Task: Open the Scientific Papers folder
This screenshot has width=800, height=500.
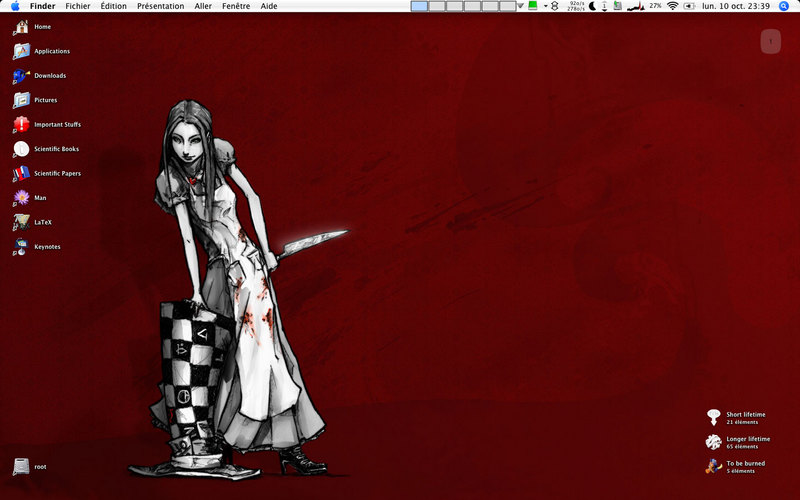Action: 21,173
